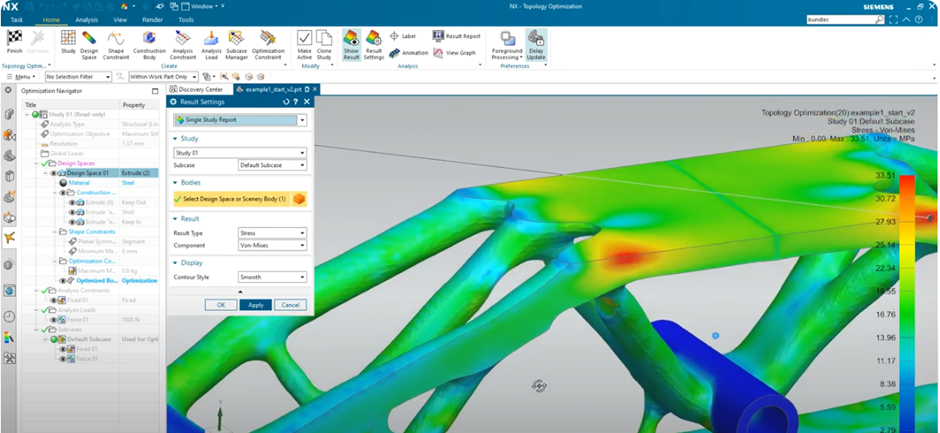
Task: Open the Tools ribbon tab
Action: [x=186, y=20]
